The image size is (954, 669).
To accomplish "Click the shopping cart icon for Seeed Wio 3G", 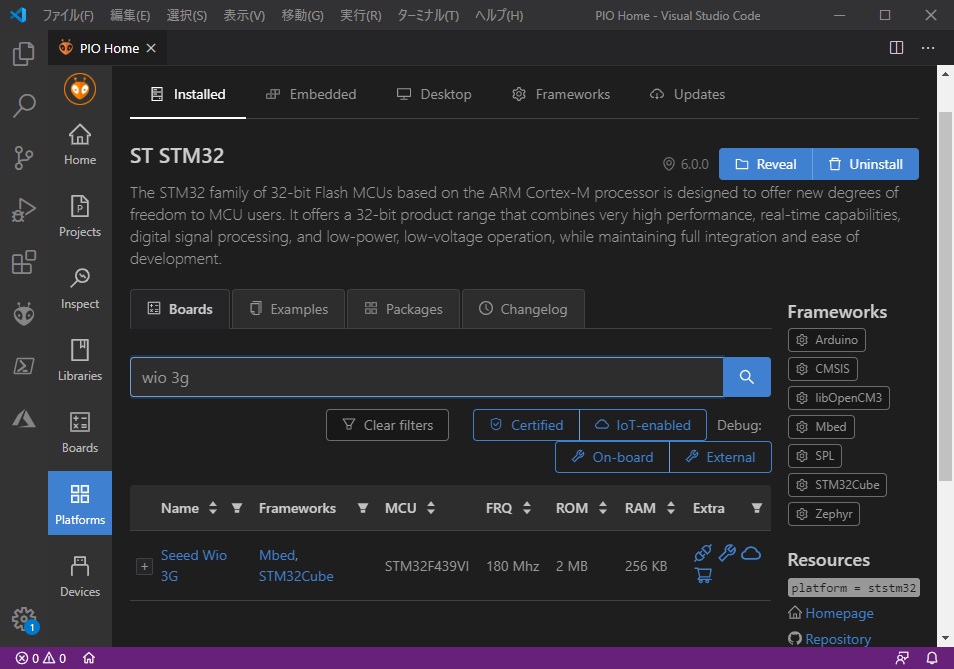I will tap(703, 575).
